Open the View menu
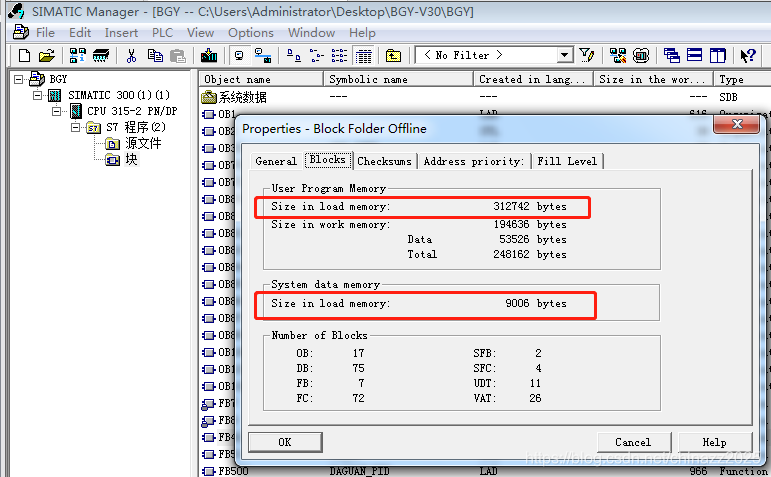 point(200,33)
